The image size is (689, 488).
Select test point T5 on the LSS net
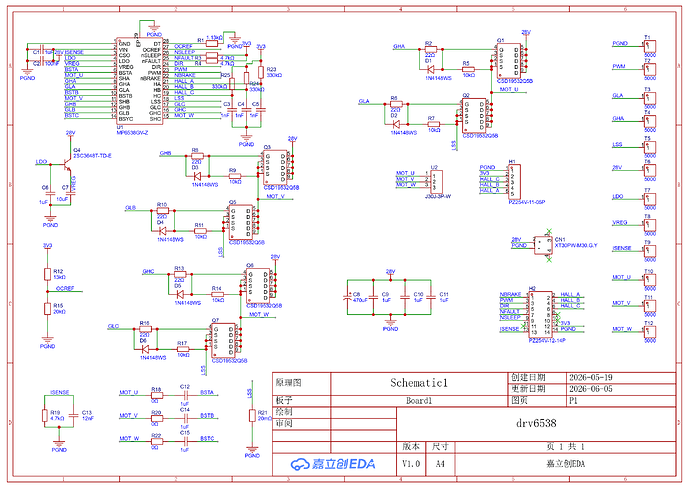point(650,147)
